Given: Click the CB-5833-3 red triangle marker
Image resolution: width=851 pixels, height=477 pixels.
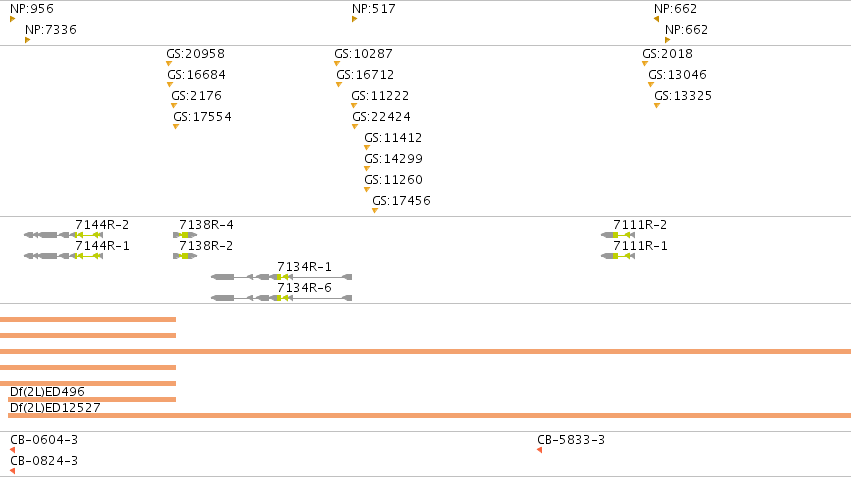Looking at the screenshot, I should click(x=539, y=450).
